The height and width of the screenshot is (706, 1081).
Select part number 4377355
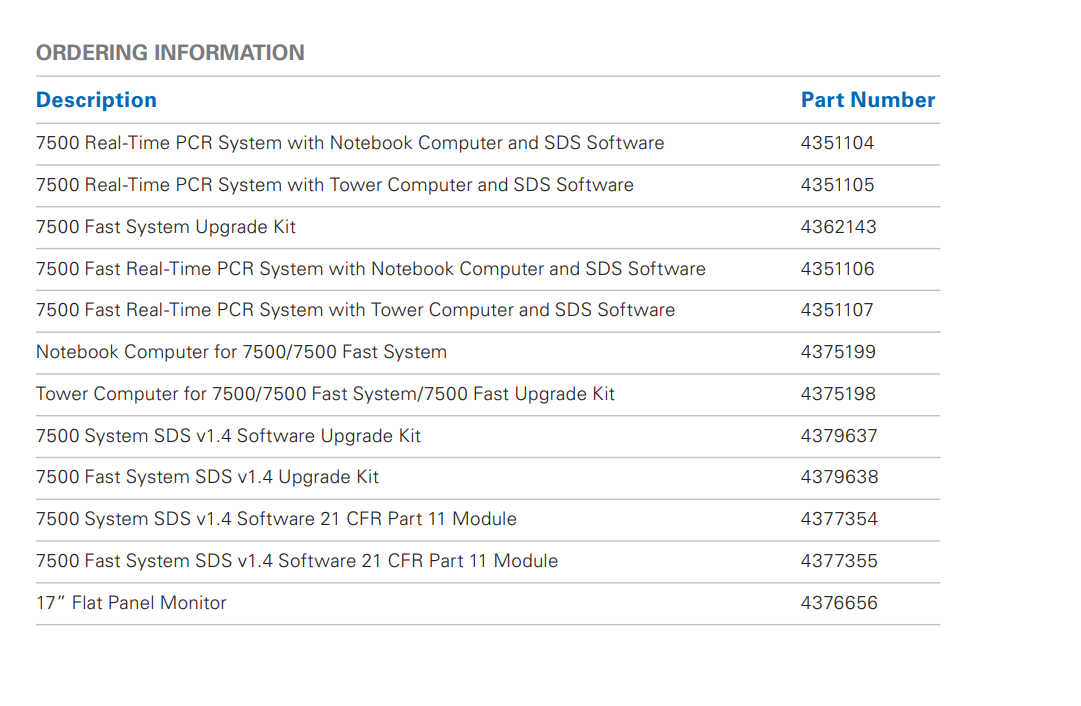coord(839,561)
